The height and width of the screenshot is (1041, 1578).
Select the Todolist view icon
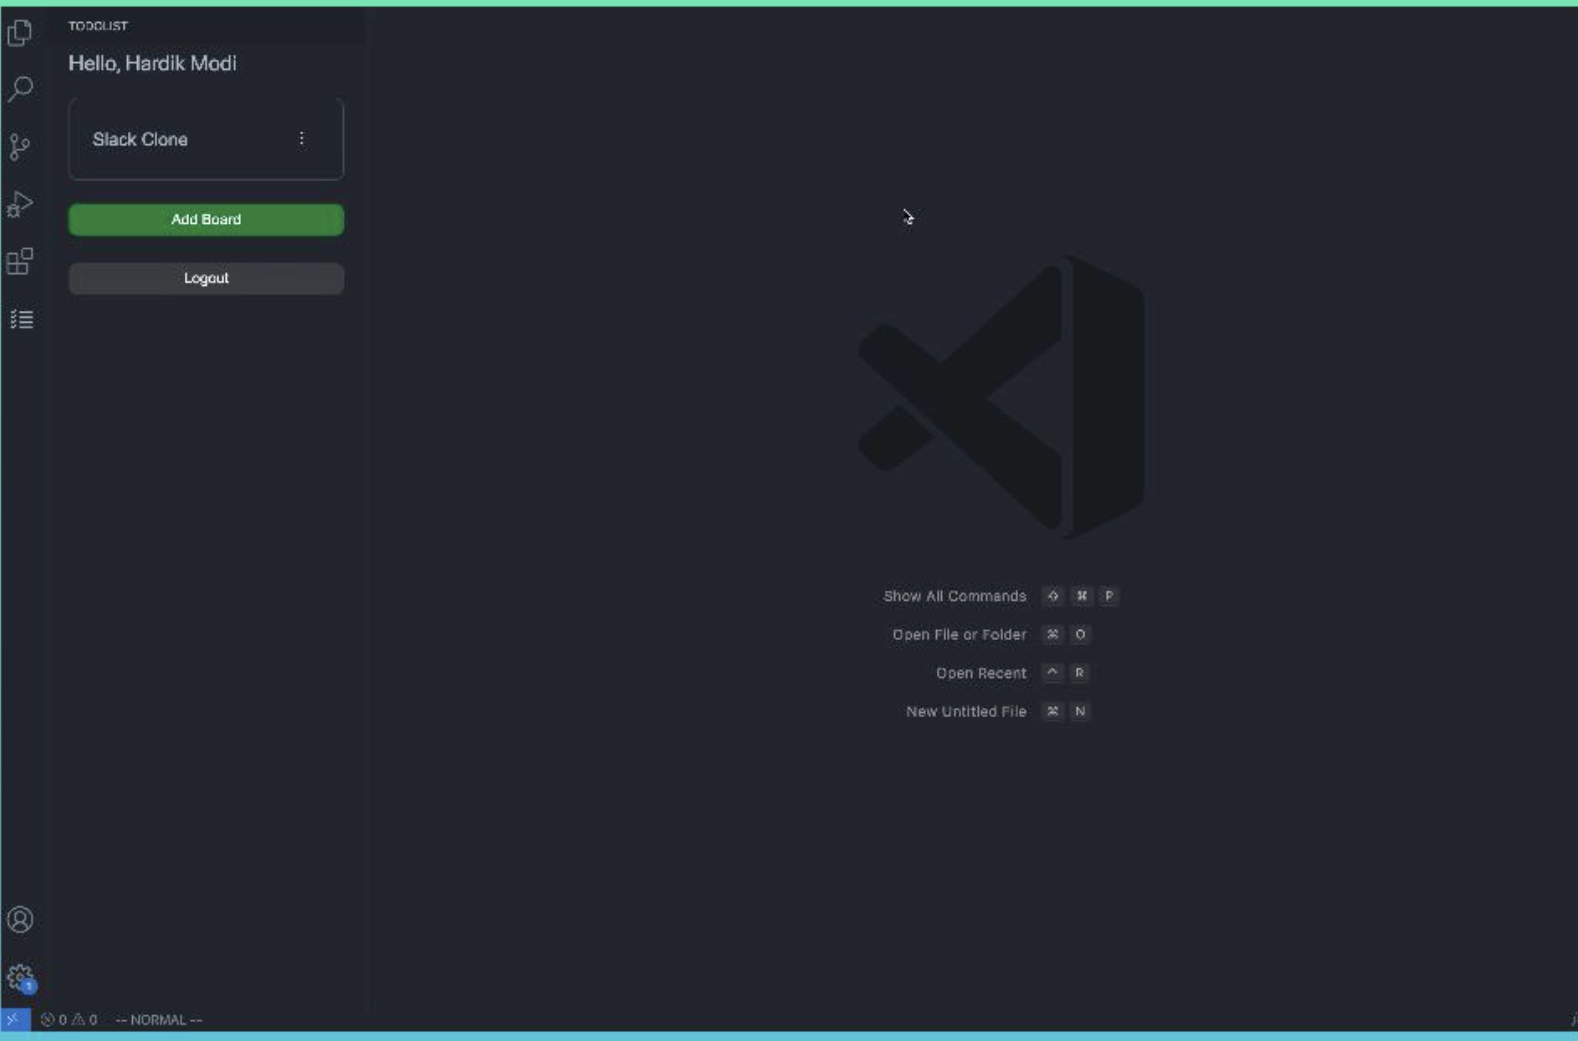click(x=21, y=320)
